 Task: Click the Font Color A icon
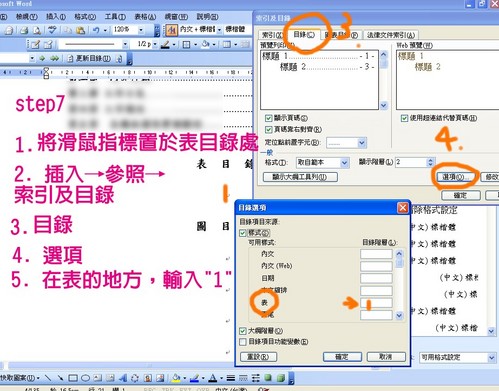213,378
